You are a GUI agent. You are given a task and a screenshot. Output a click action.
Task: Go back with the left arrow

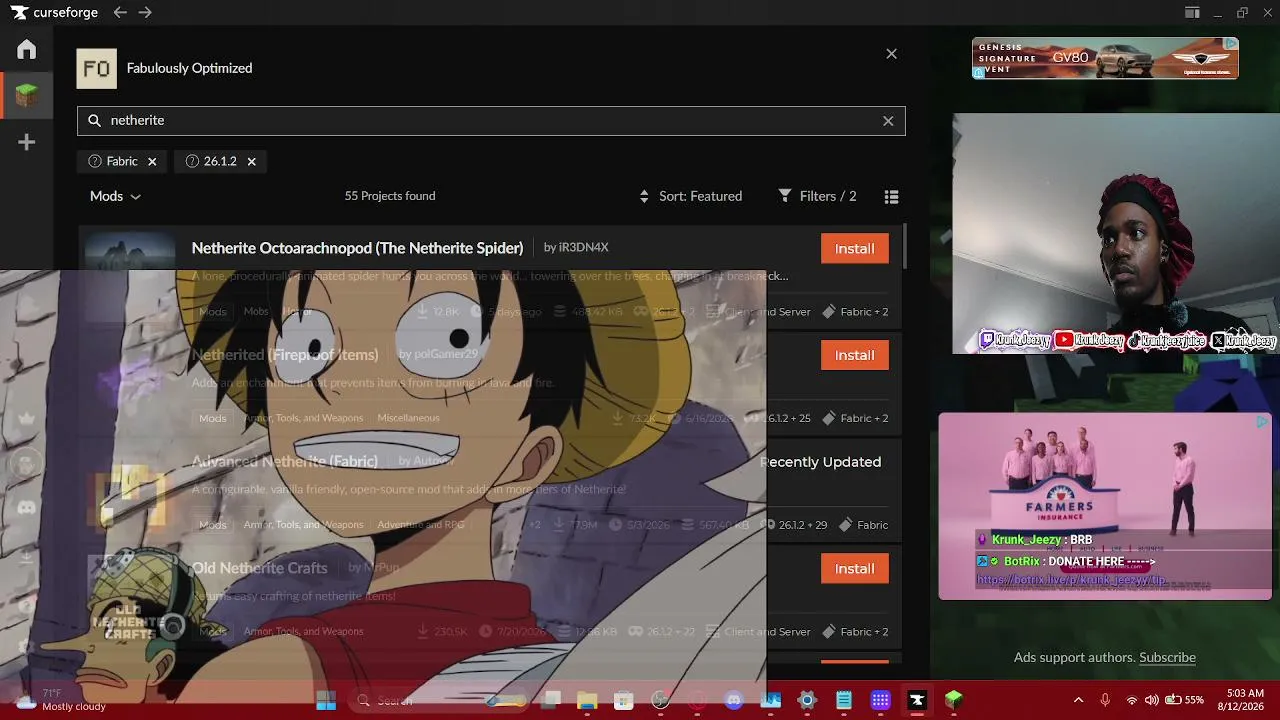(120, 12)
